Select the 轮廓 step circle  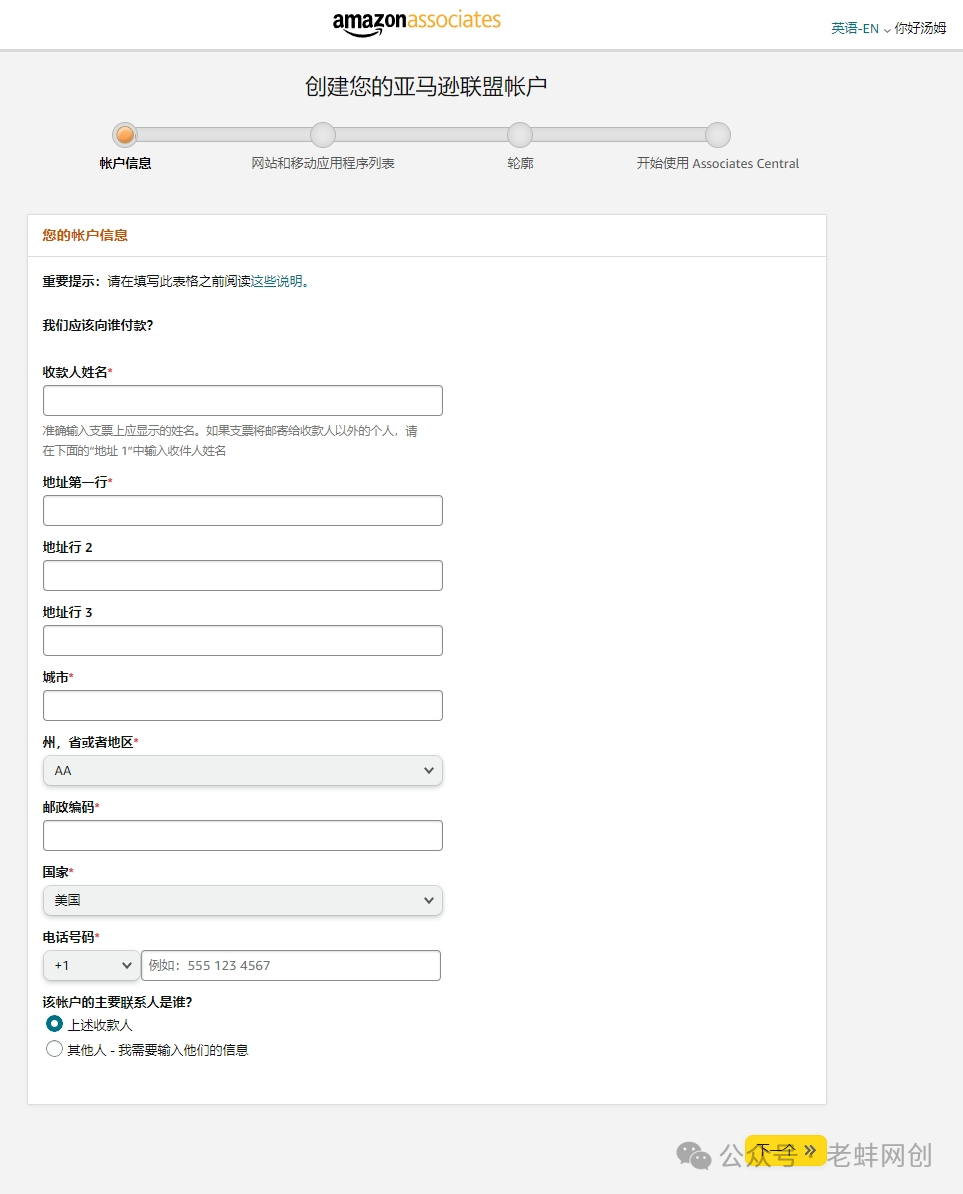[520, 135]
